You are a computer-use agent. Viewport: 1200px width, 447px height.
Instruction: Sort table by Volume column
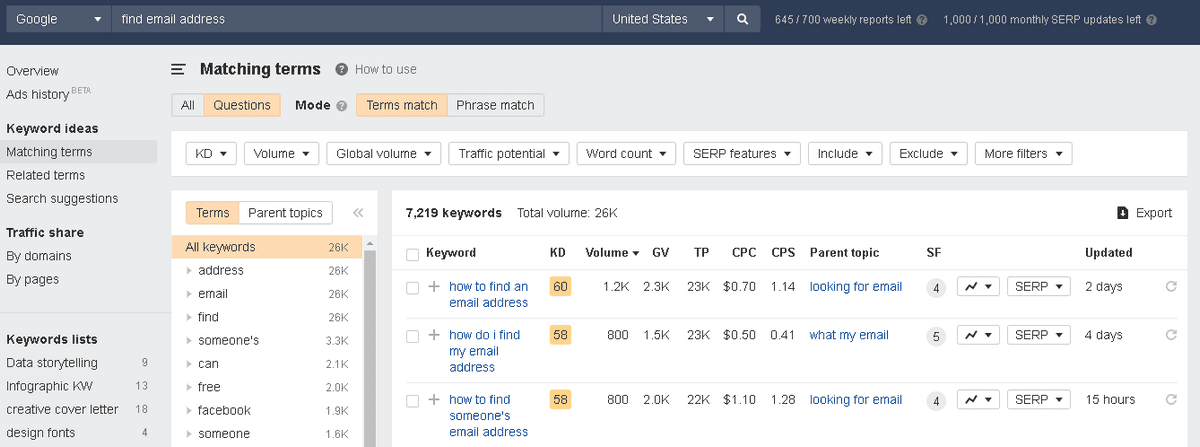(x=613, y=253)
